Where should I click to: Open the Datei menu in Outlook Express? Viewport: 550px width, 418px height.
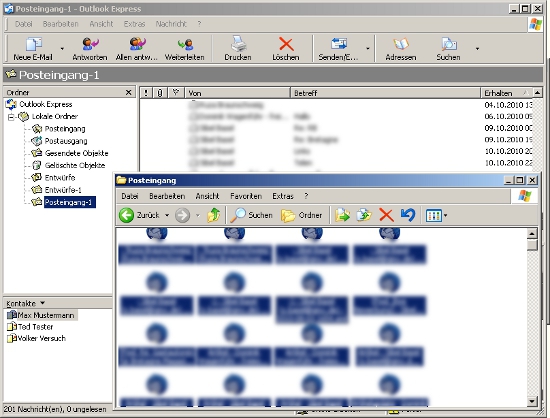pos(24,24)
